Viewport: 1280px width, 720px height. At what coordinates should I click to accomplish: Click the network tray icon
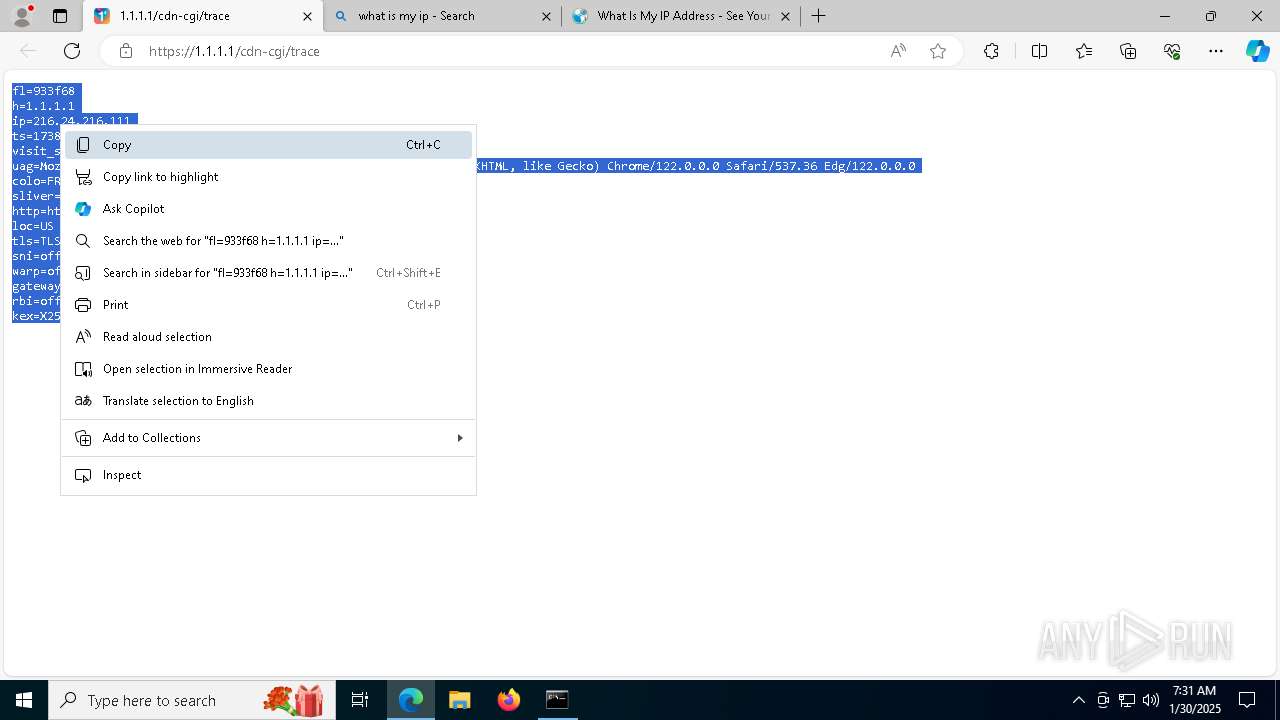point(1127,700)
